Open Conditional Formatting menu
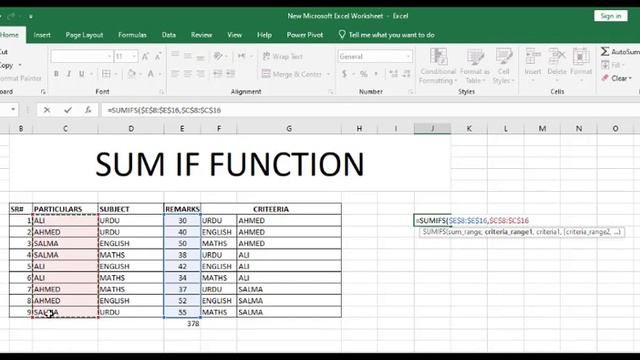This screenshot has height=360, width=640. pyautogui.click(x=438, y=66)
